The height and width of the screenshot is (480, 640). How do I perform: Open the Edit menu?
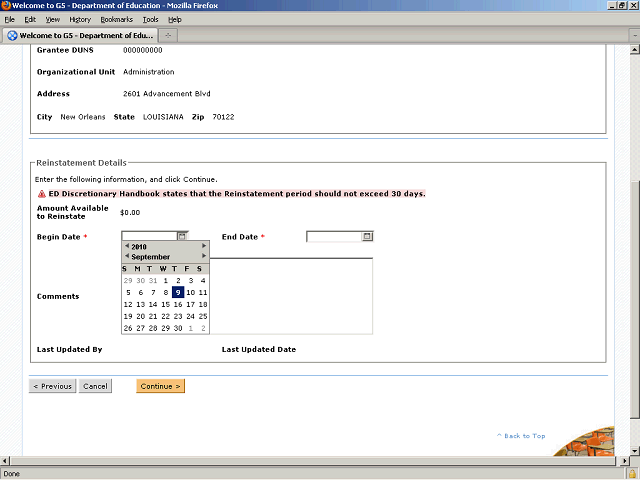pyautogui.click(x=30, y=20)
